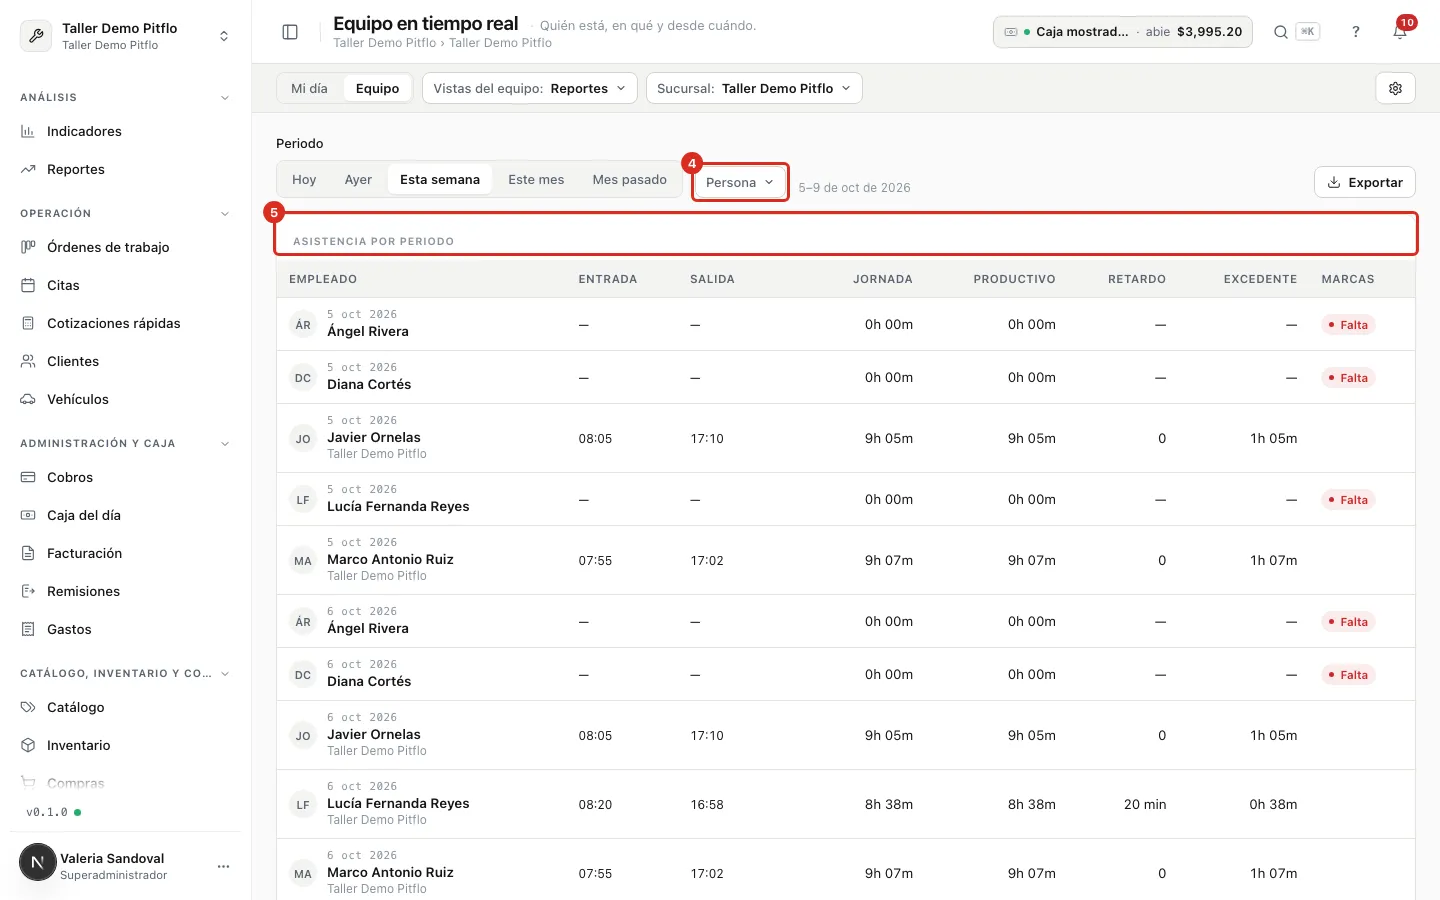Open the search icon in header
This screenshot has height=900, width=1440.
1280,32
